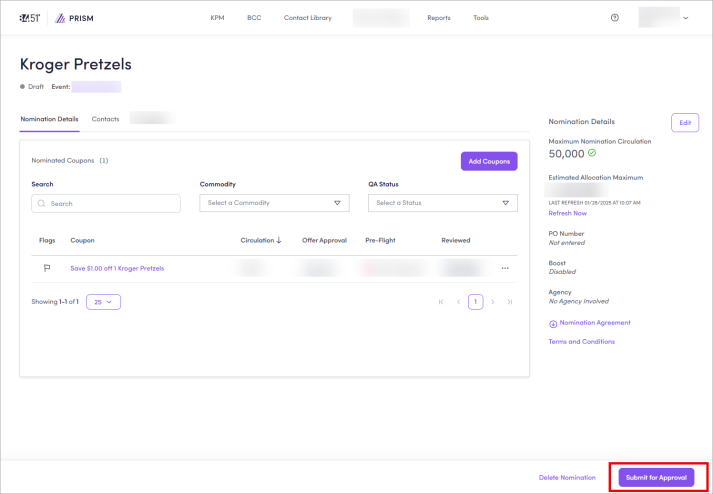The height and width of the screenshot is (494, 713).
Task: Click the Submit for Approval button
Action: (656, 478)
